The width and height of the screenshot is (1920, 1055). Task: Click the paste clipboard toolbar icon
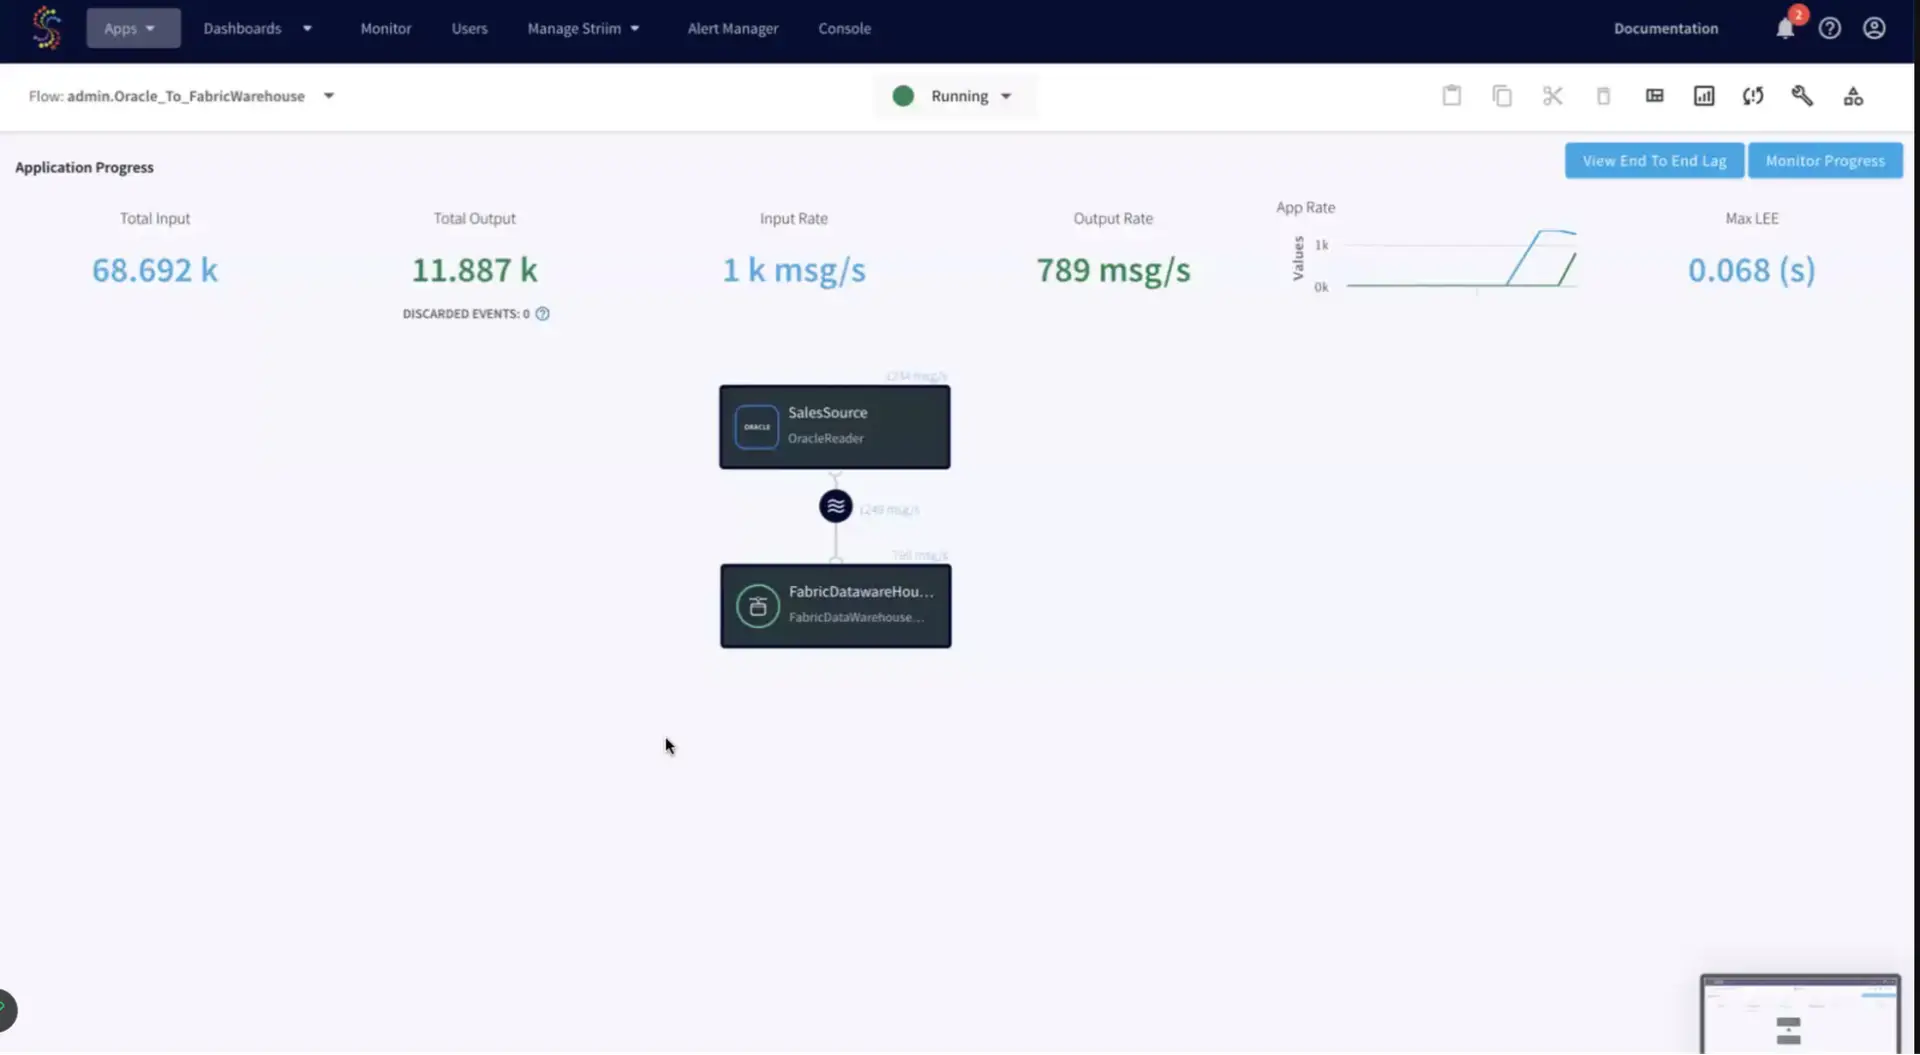[x=1451, y=96]
